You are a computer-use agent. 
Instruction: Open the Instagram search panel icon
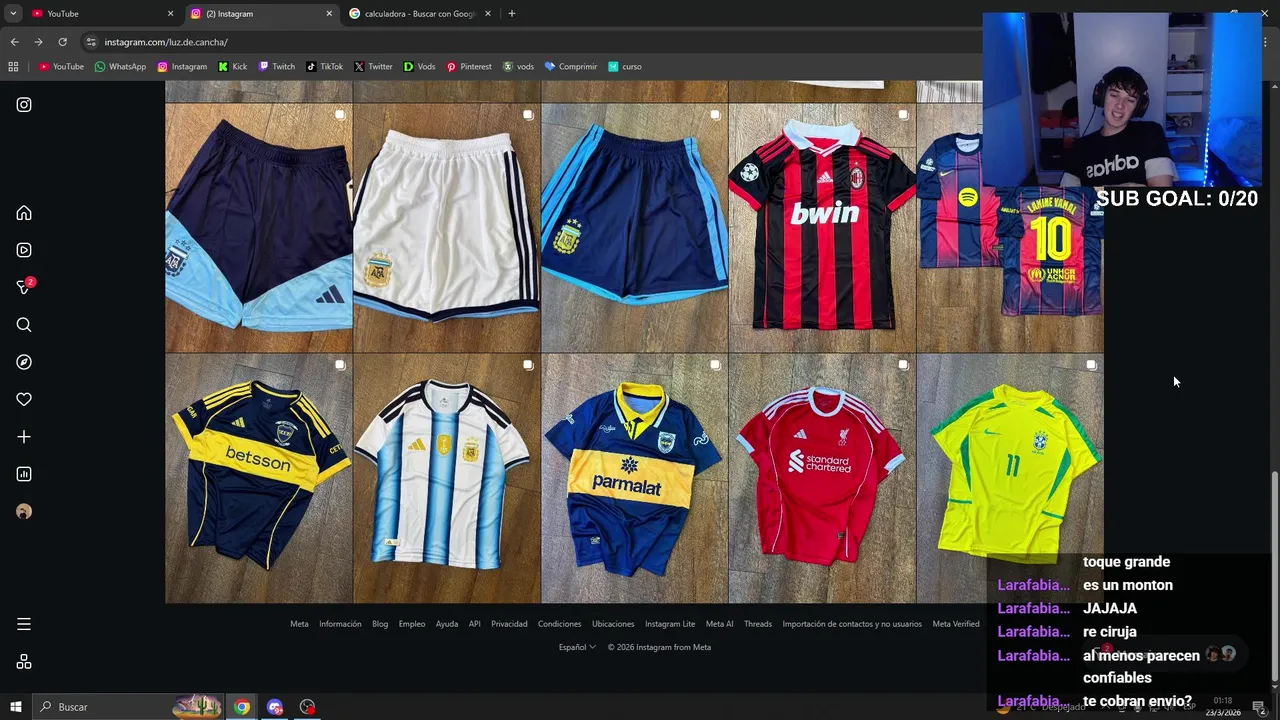tap(24, 325)
